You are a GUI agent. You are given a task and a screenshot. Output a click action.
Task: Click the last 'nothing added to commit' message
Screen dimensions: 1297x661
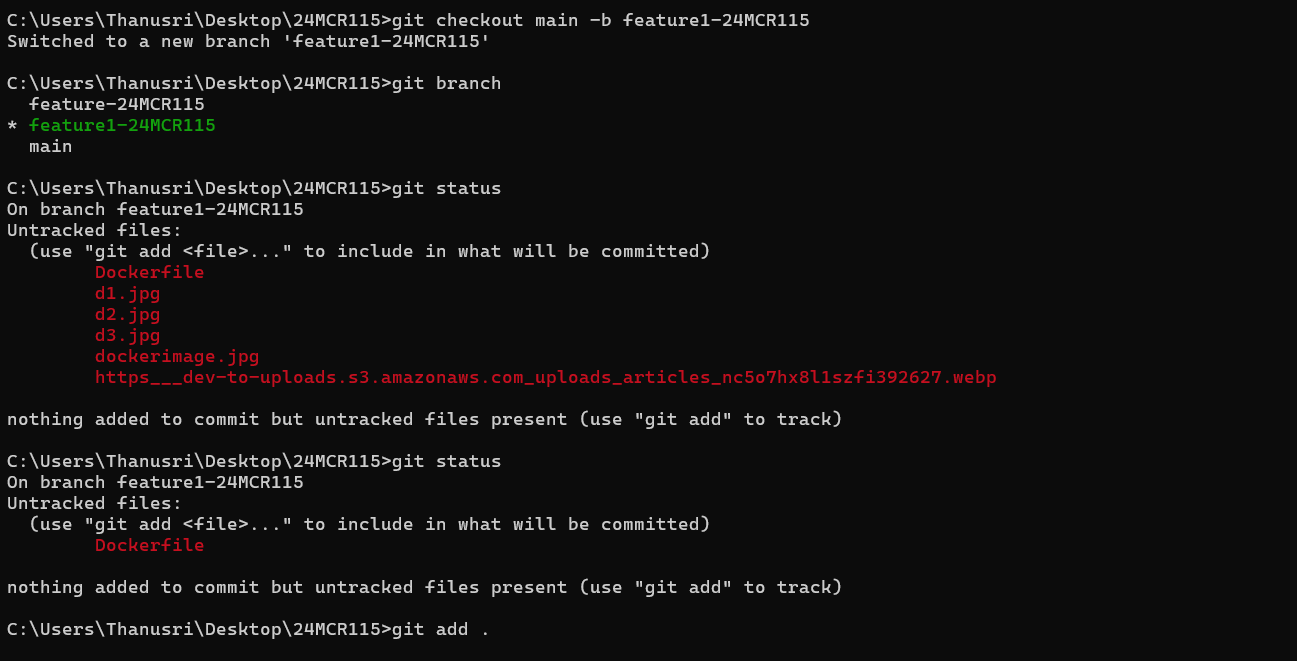tap(425, 587)
